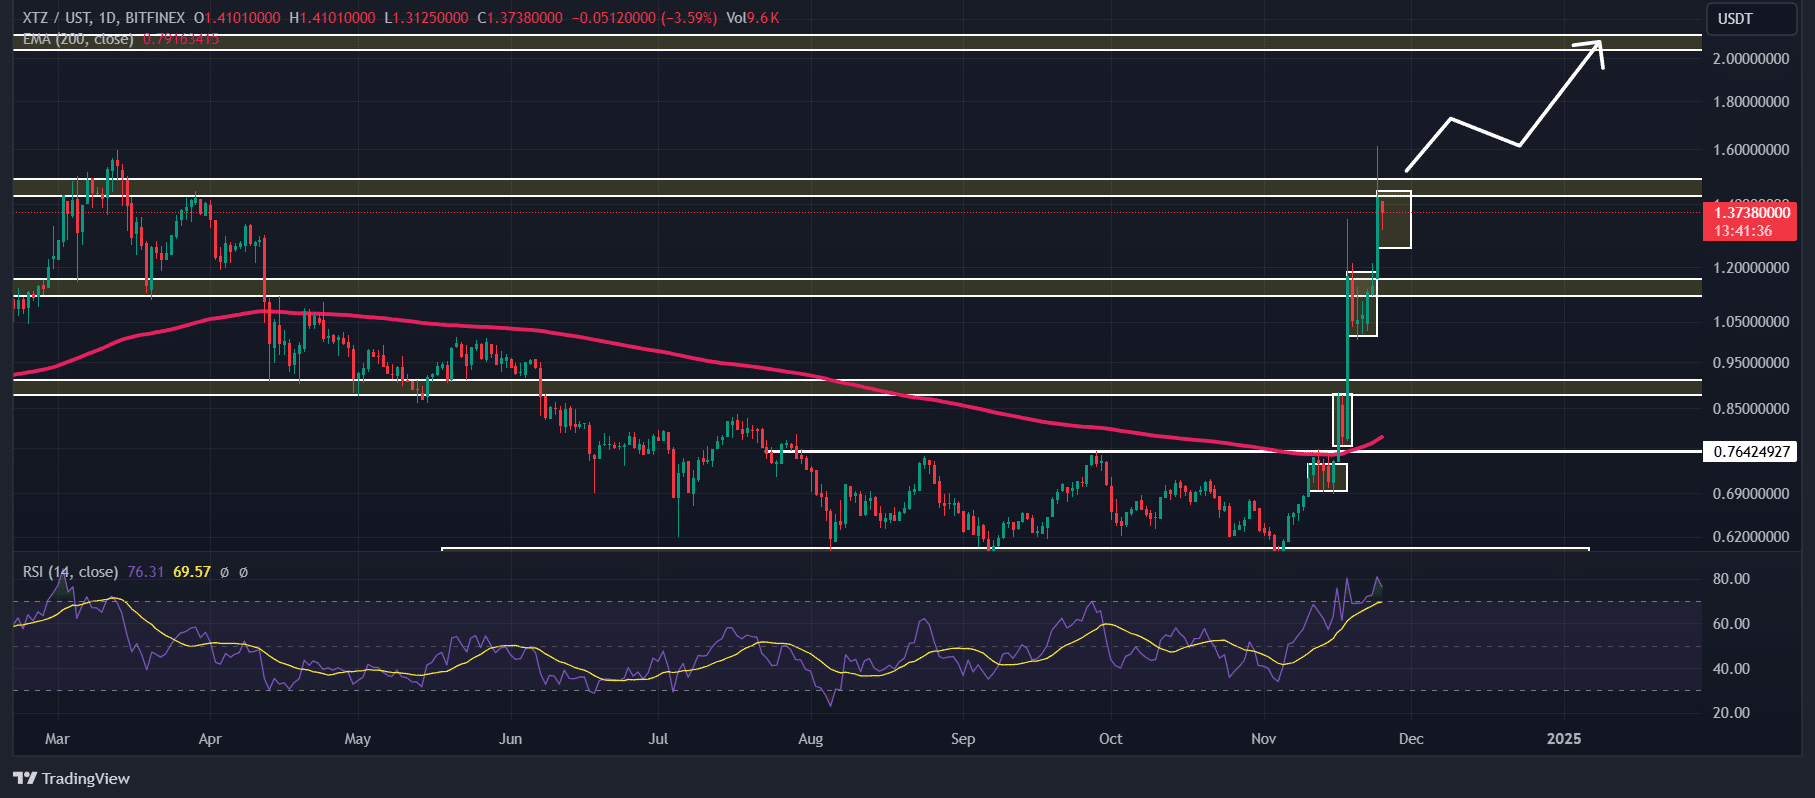This screenshot has width=1815, height=798.
Task: Click the RSI 60.00 scale label
Action: 1731,624
